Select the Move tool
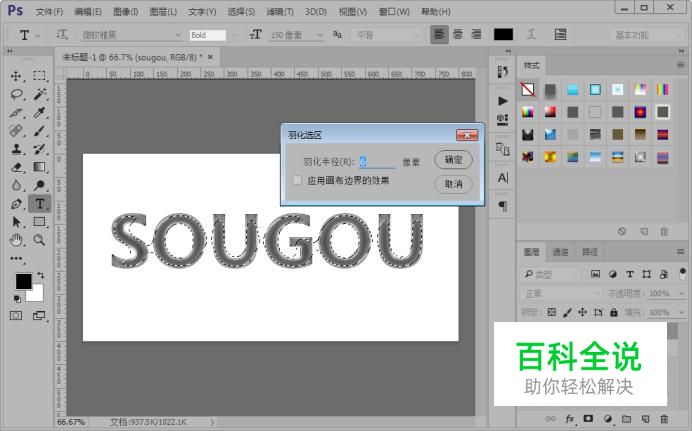Viewport: 692px width, 431px height. (16, 76)
